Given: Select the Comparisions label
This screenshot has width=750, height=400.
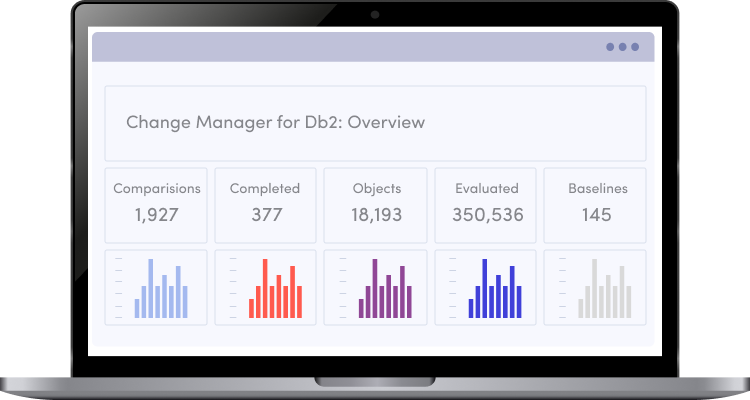Looking at the screenshot, I should pyautogui.click(x=157, y=188).
